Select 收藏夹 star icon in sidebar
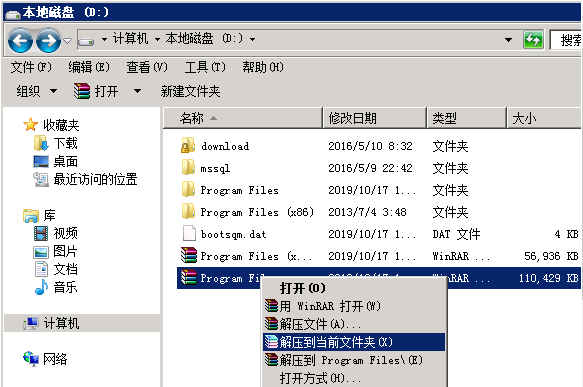 click(30, 125)
